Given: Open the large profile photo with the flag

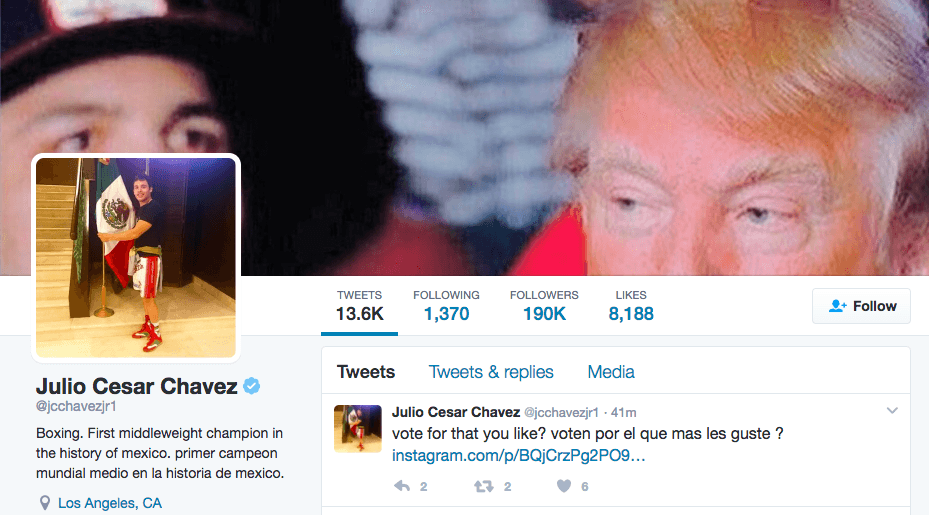Looking at the screenshot, I should 136,258.
